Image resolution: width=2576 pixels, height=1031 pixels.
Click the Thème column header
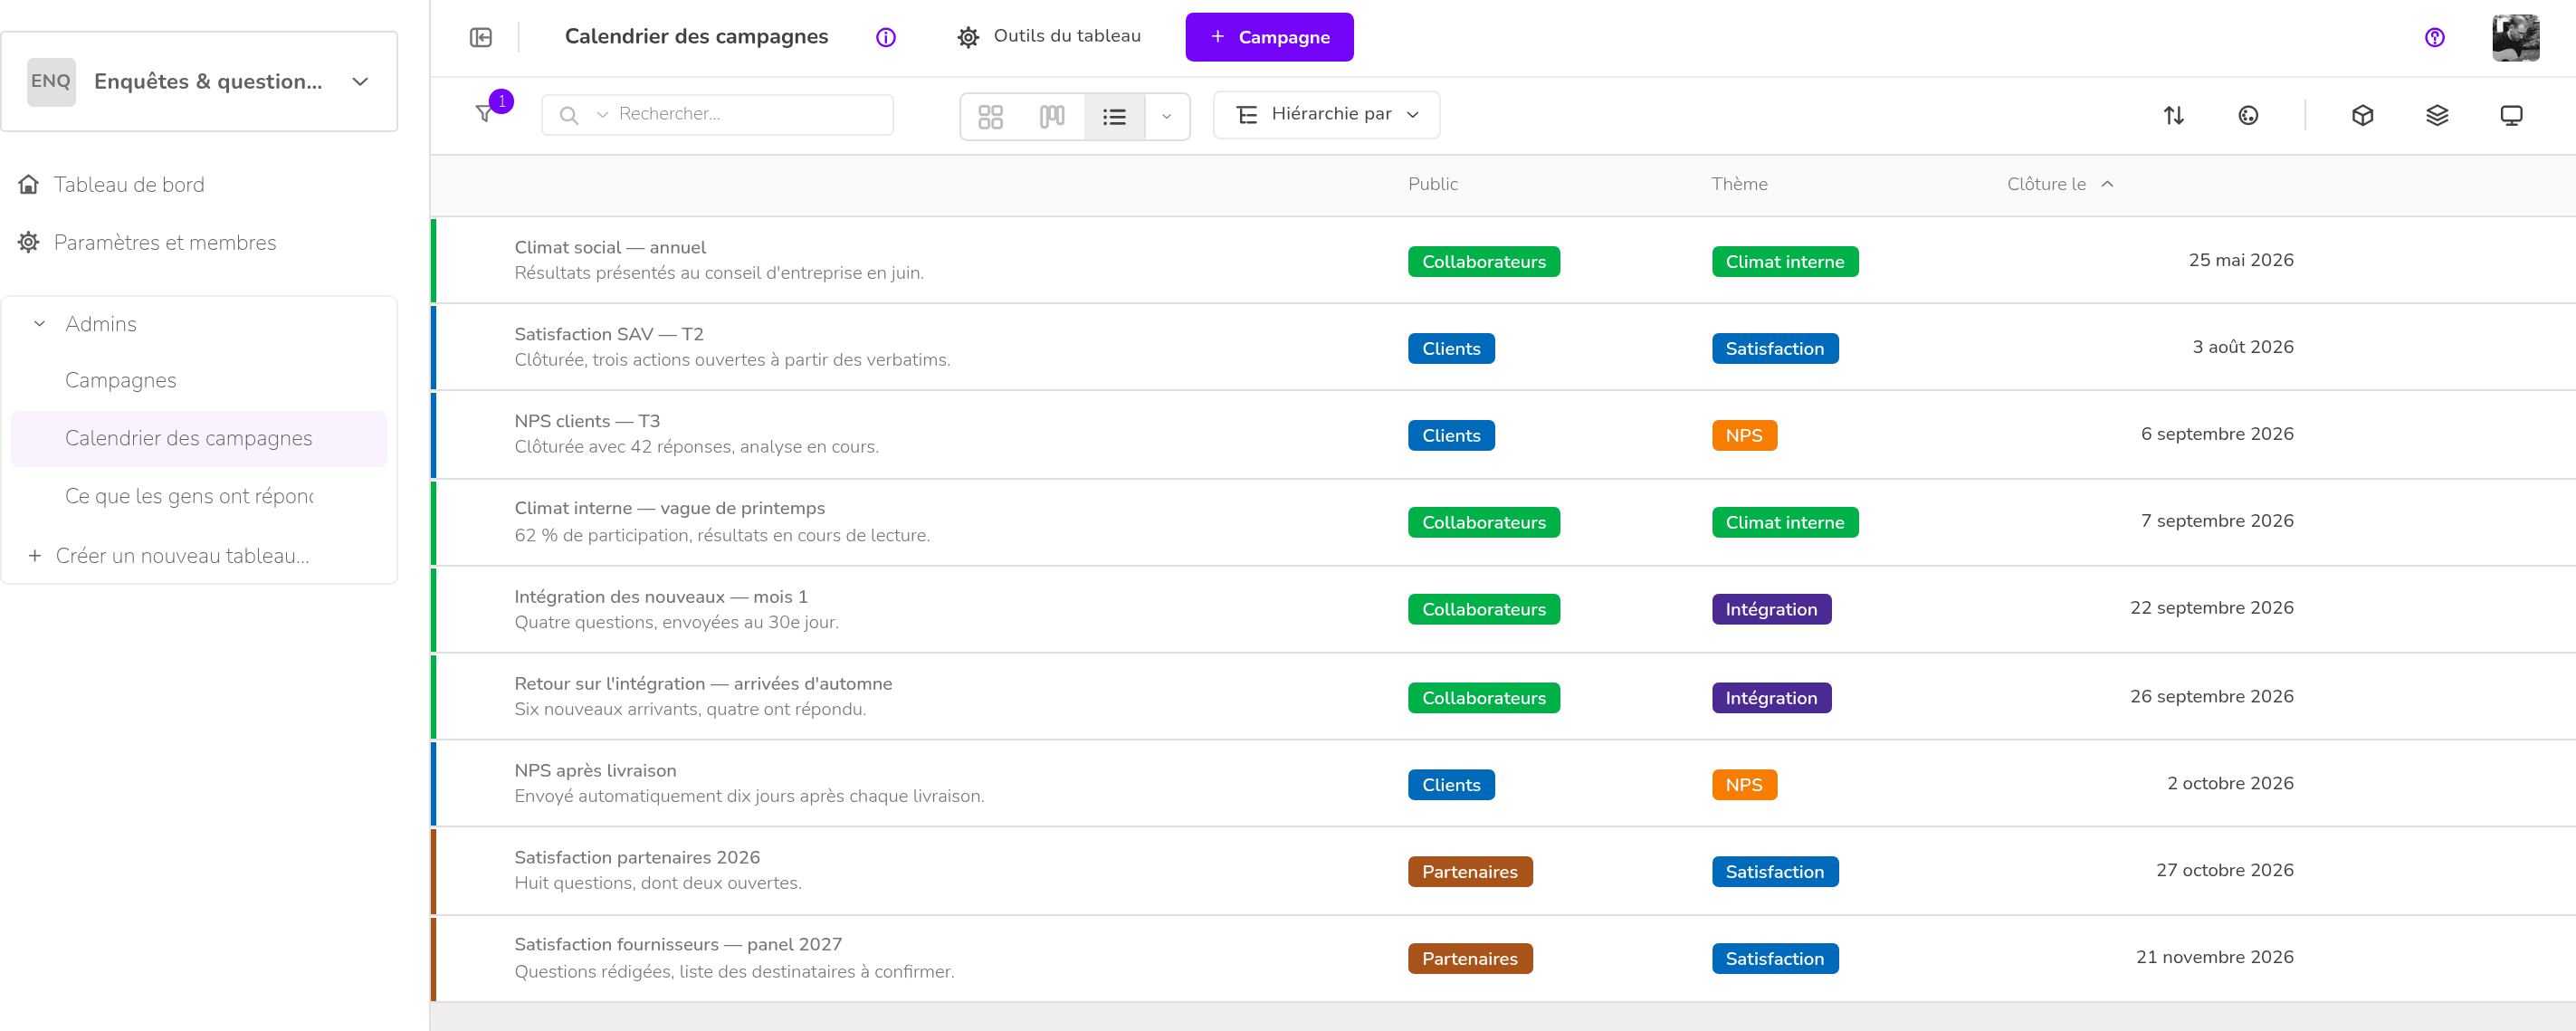click(x=1738, y=184)
